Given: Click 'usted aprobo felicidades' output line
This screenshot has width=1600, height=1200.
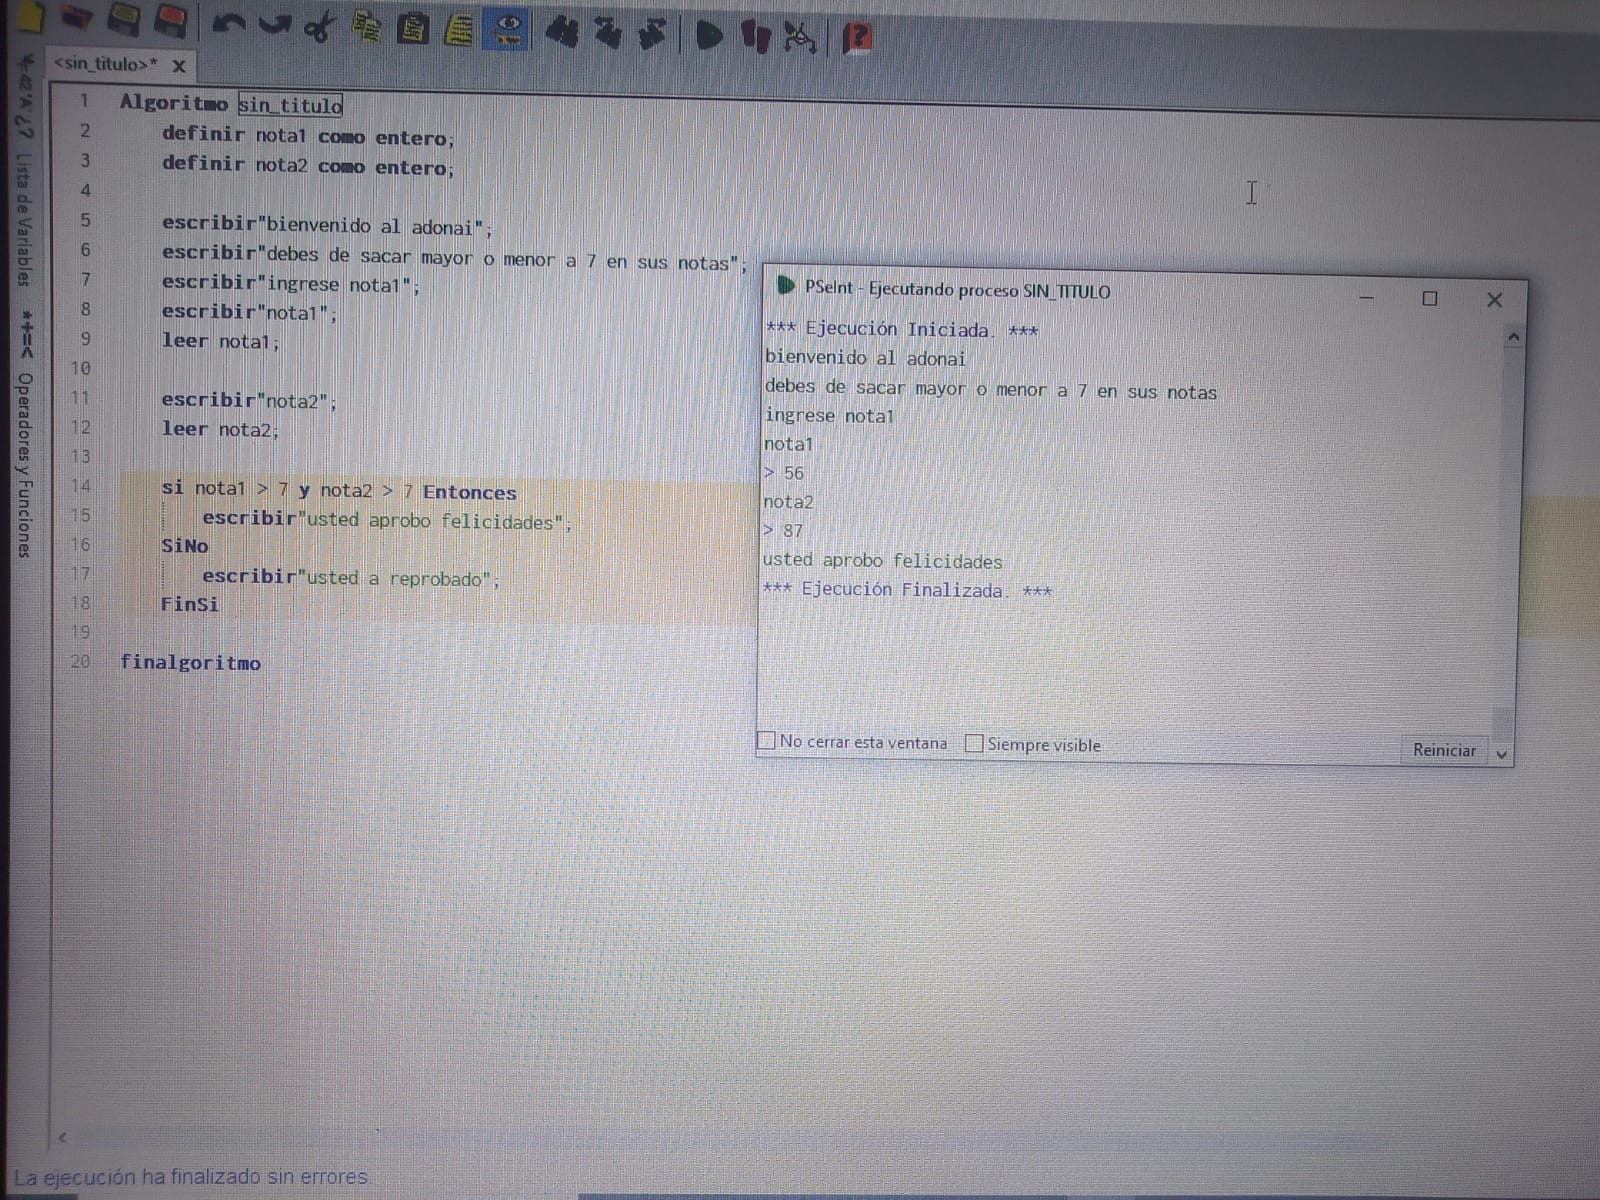Looking at the screenshot, I should coord(882,561).
